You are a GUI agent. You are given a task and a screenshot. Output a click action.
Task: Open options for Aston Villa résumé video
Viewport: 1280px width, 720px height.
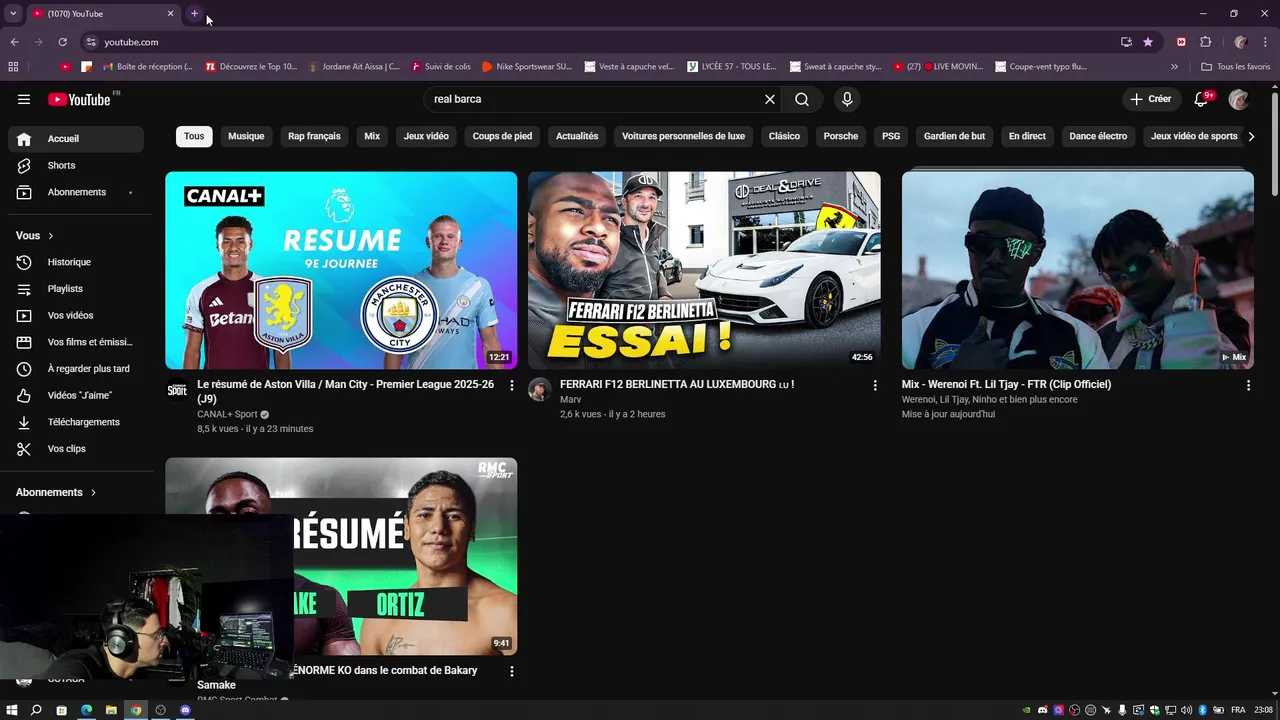pyautogui.click(x=512, y=385)
